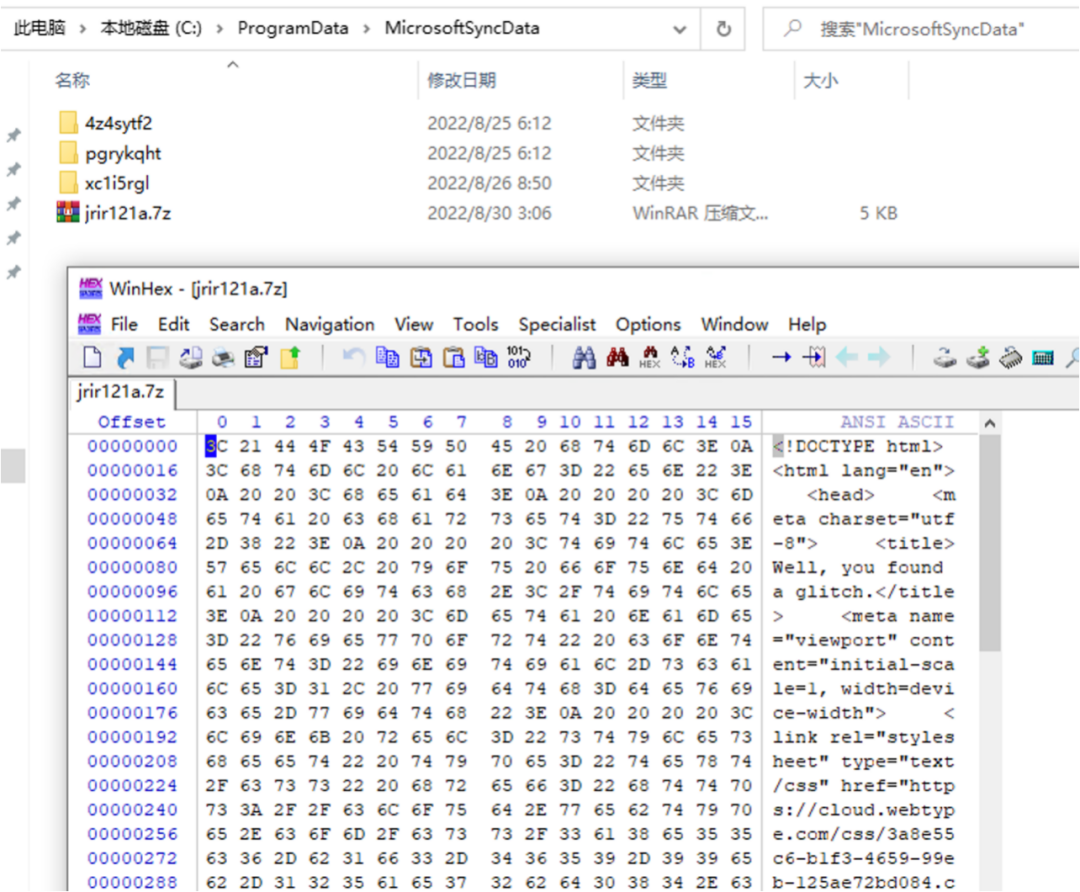This screenshot has height=892, width=1080.
Task: Click the 本地磁盘 (C:) breadcrumb
Action: tap(151, 28)
